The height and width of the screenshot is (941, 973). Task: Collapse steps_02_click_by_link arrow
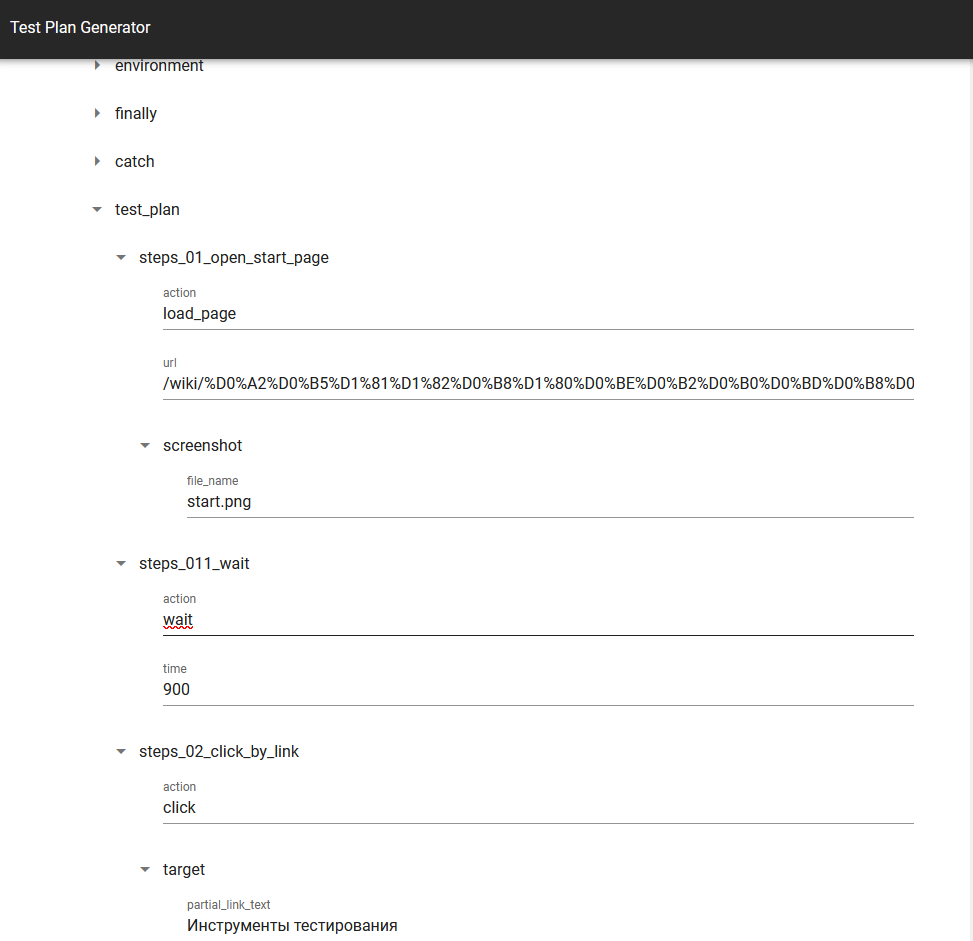(121, 752)
